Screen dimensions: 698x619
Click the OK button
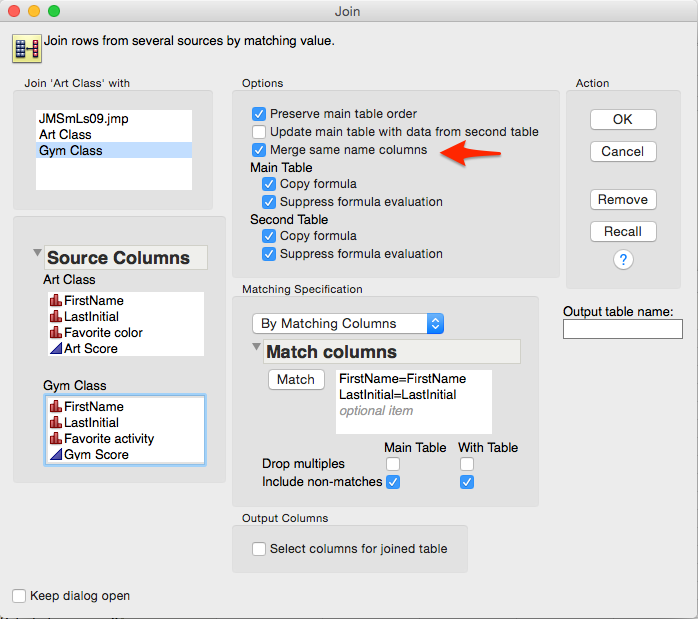tap(623, 119)
